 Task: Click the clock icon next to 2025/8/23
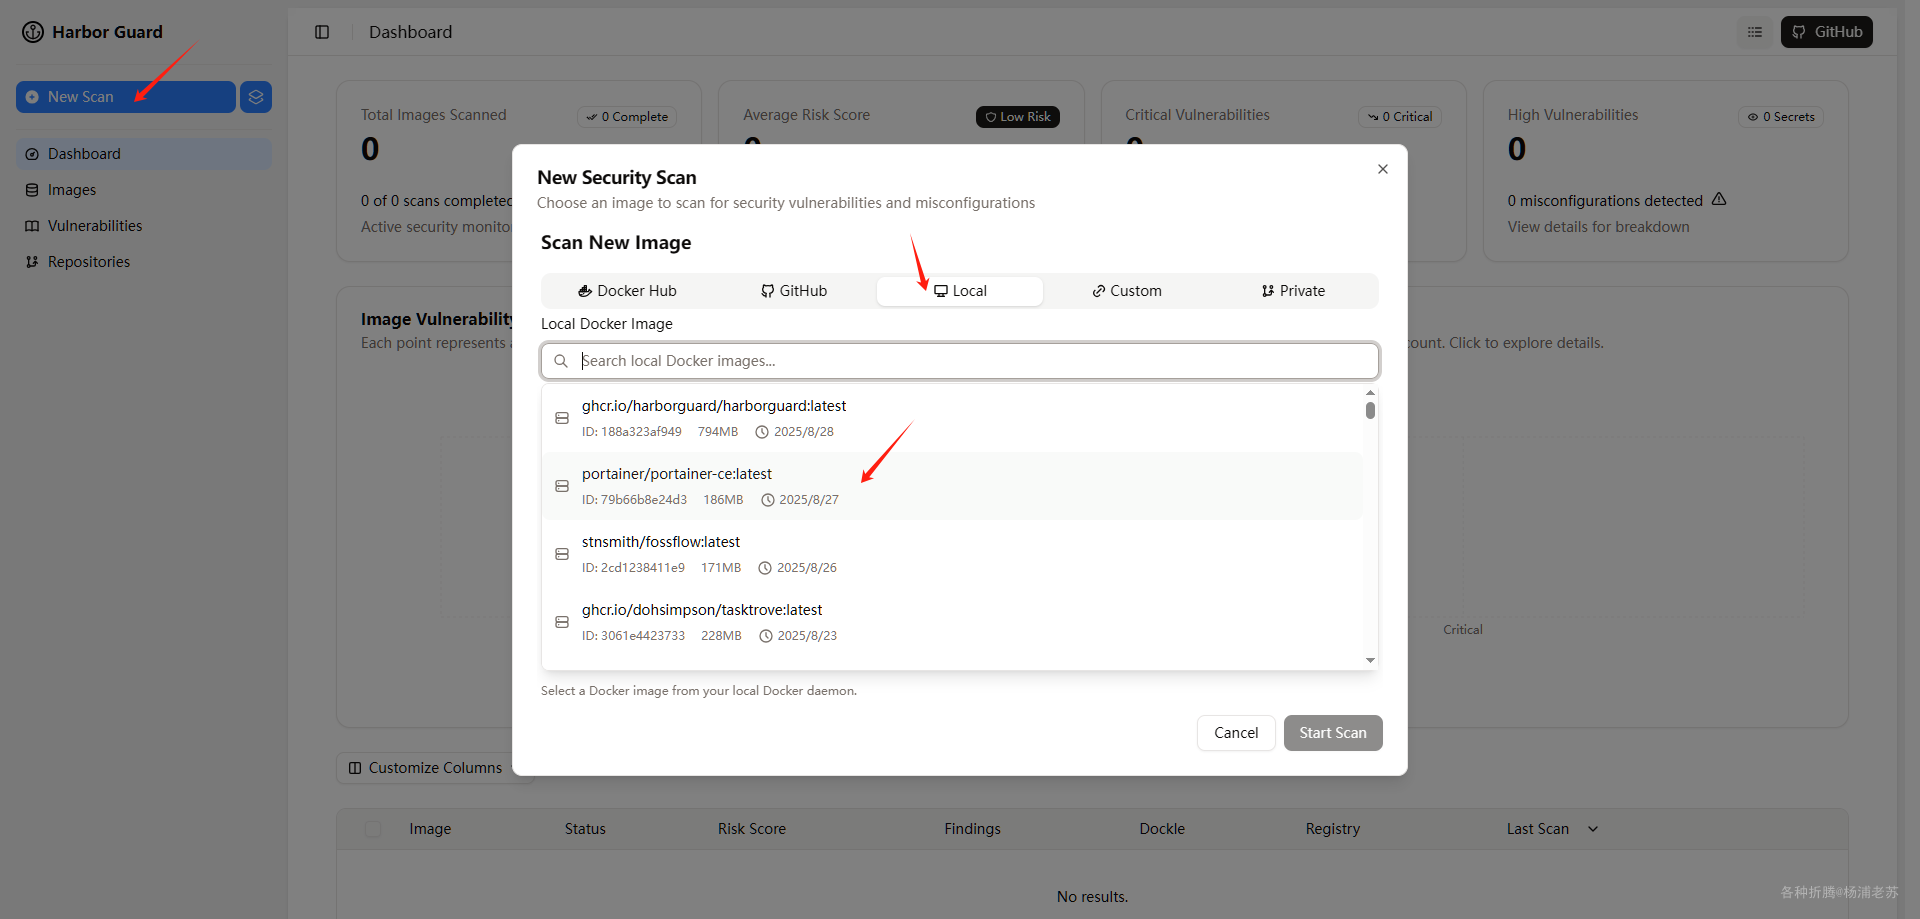(766, 636)
